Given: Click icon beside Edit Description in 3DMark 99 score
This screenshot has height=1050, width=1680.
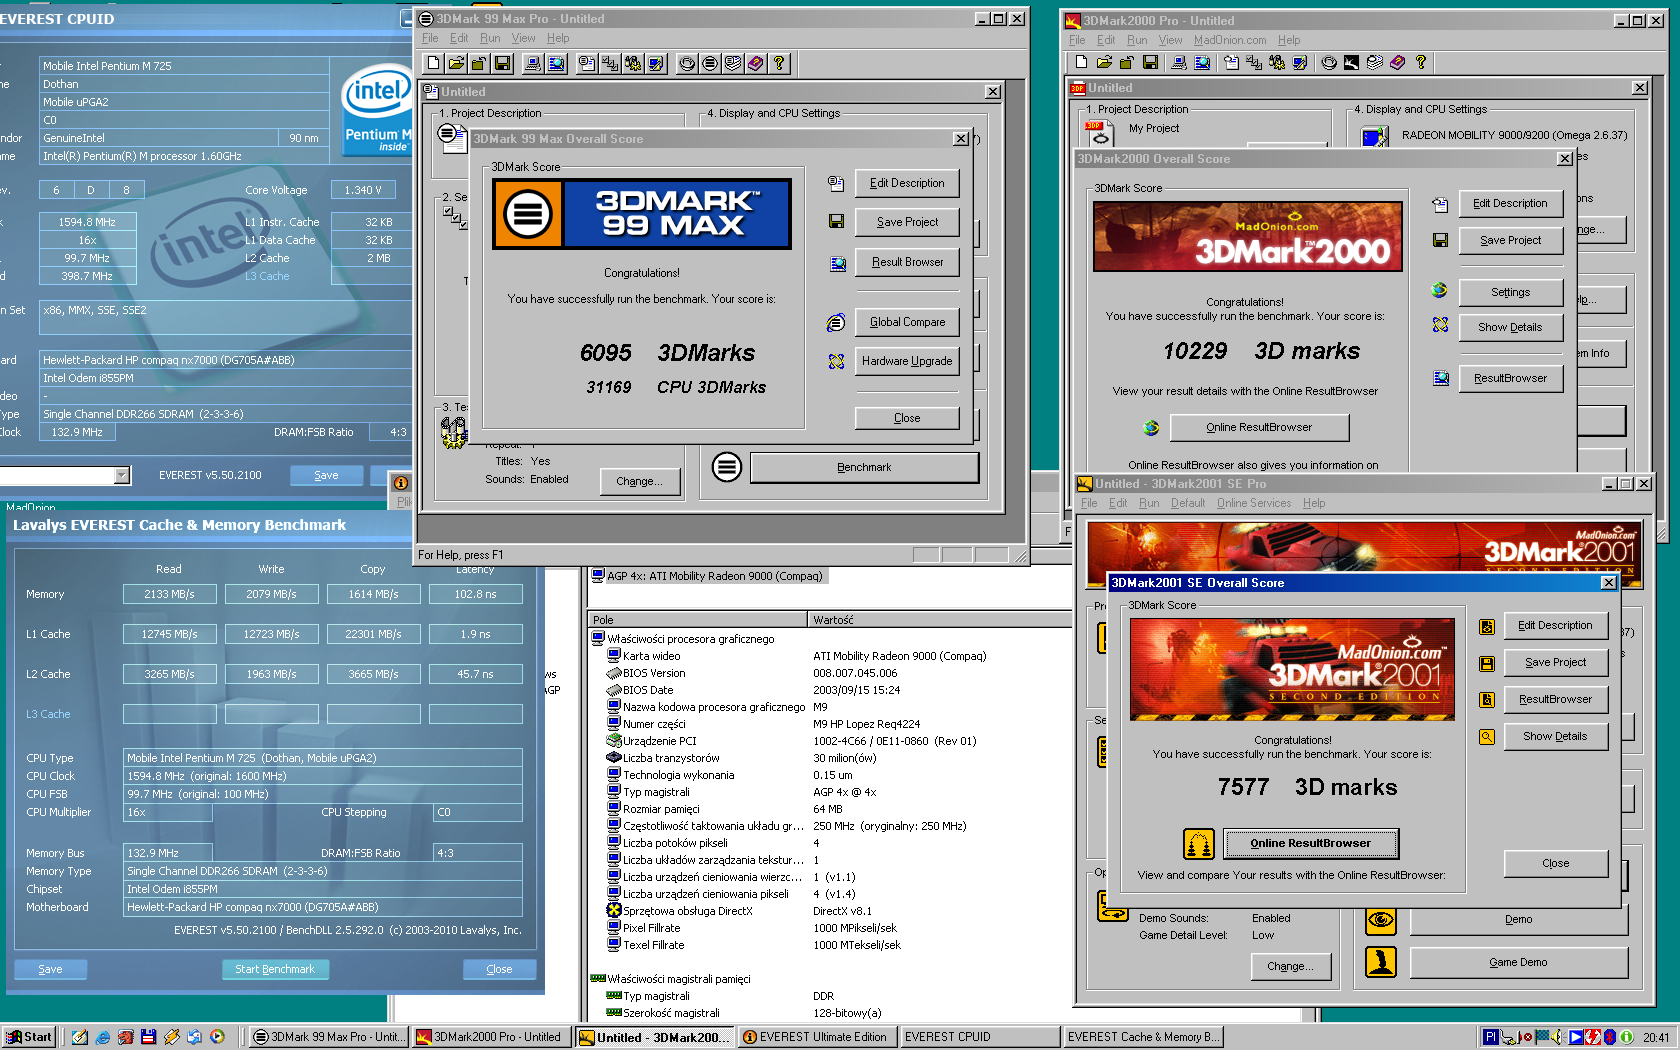Looking at the screenshot, I should click(x=836, y=183).
